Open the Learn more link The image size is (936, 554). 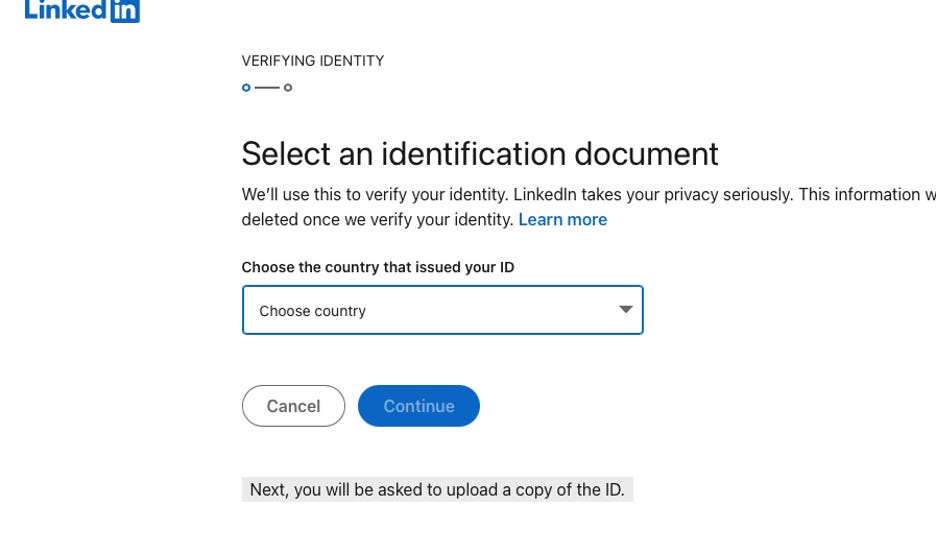point(562,220)
